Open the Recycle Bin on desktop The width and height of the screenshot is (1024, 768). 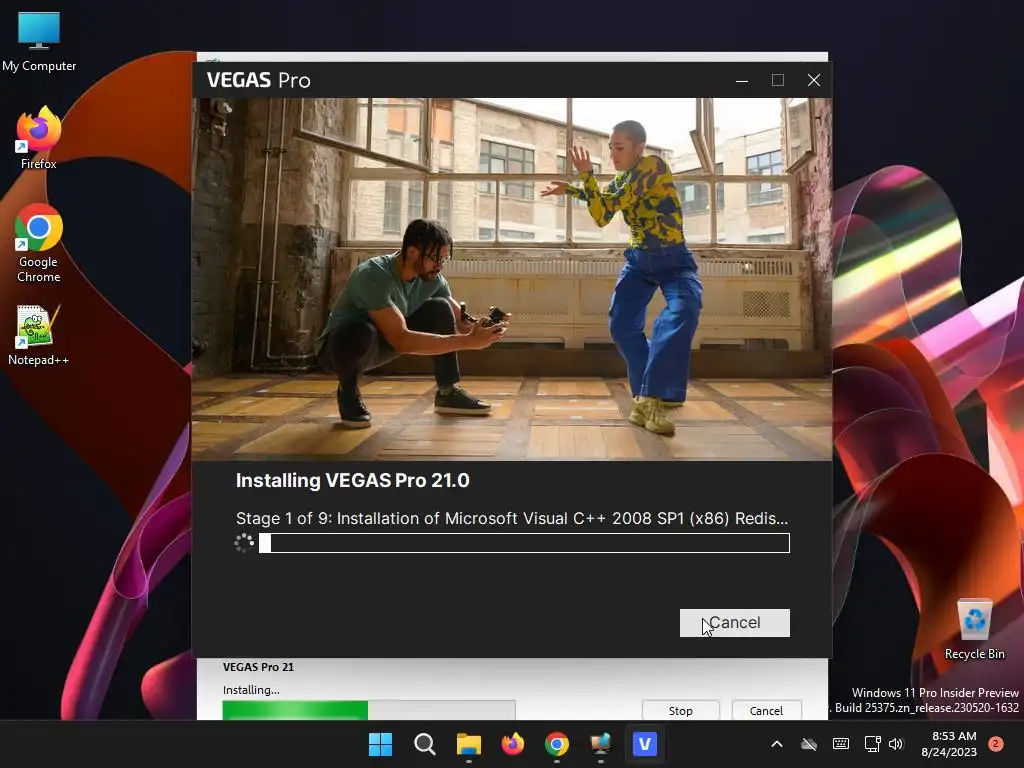click(974, 630)
